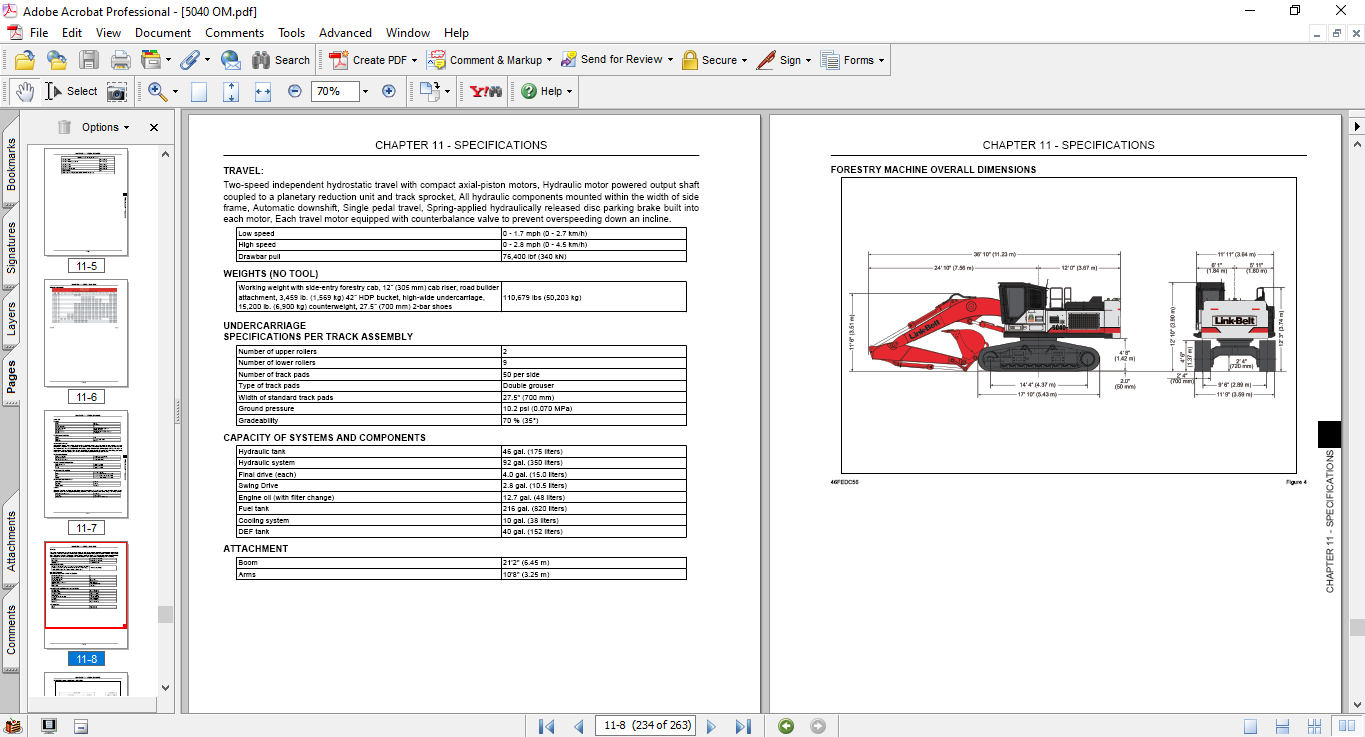
Task: Go to the last page icon
Action: (x=743, y=726)
